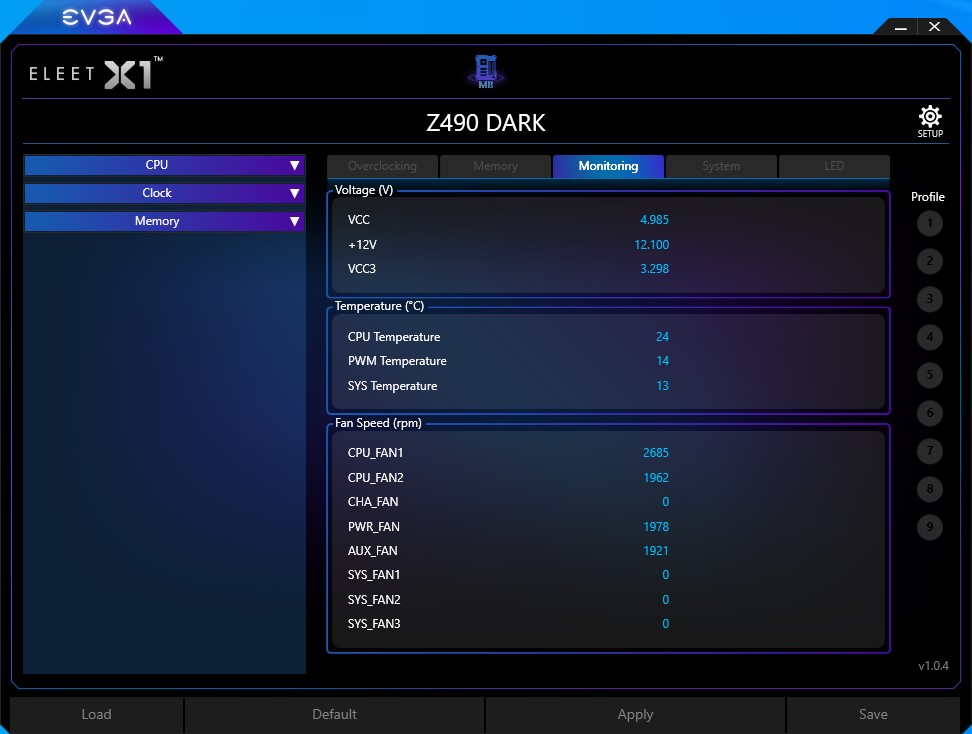Click the Temperature (°C) group heading
This screenshot has width=972, height=734.
pyautogui.click(x=379, y=306)
